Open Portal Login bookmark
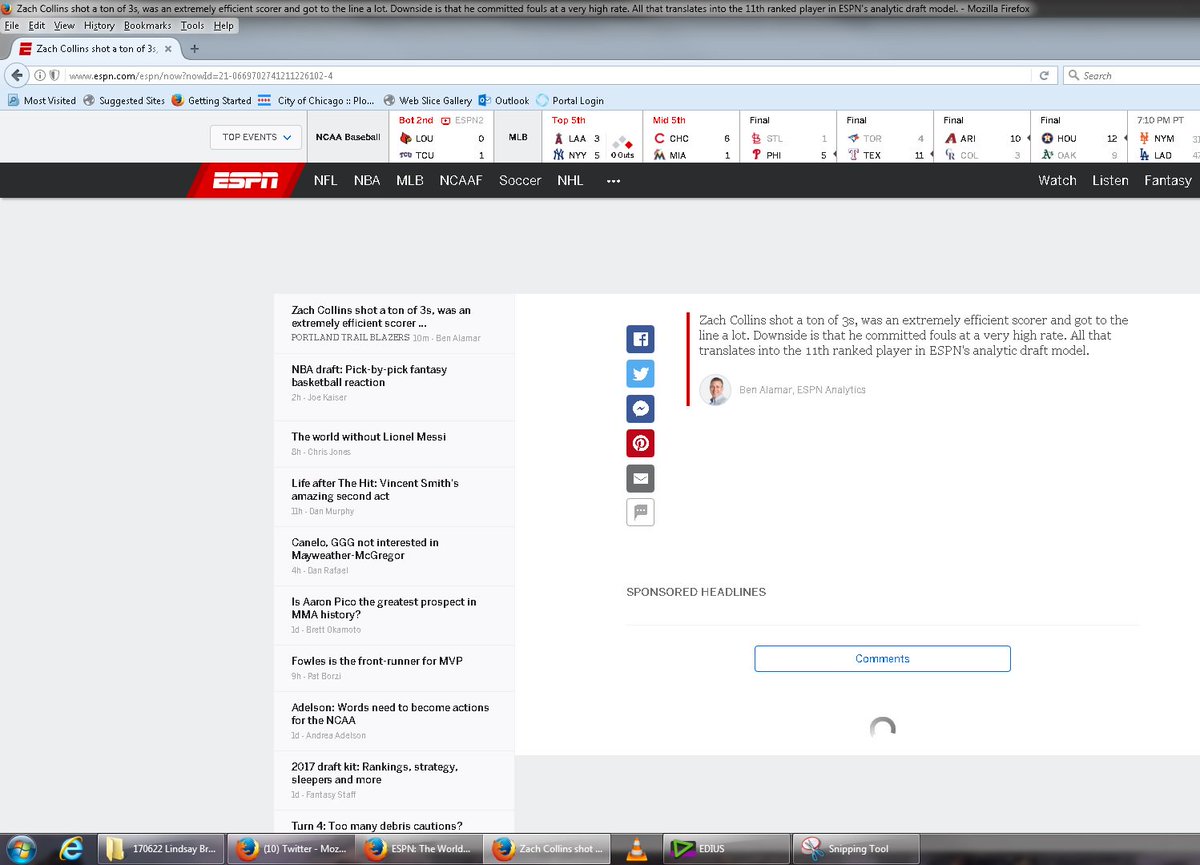Screen dimensions: 1200x865 [570, 100]
